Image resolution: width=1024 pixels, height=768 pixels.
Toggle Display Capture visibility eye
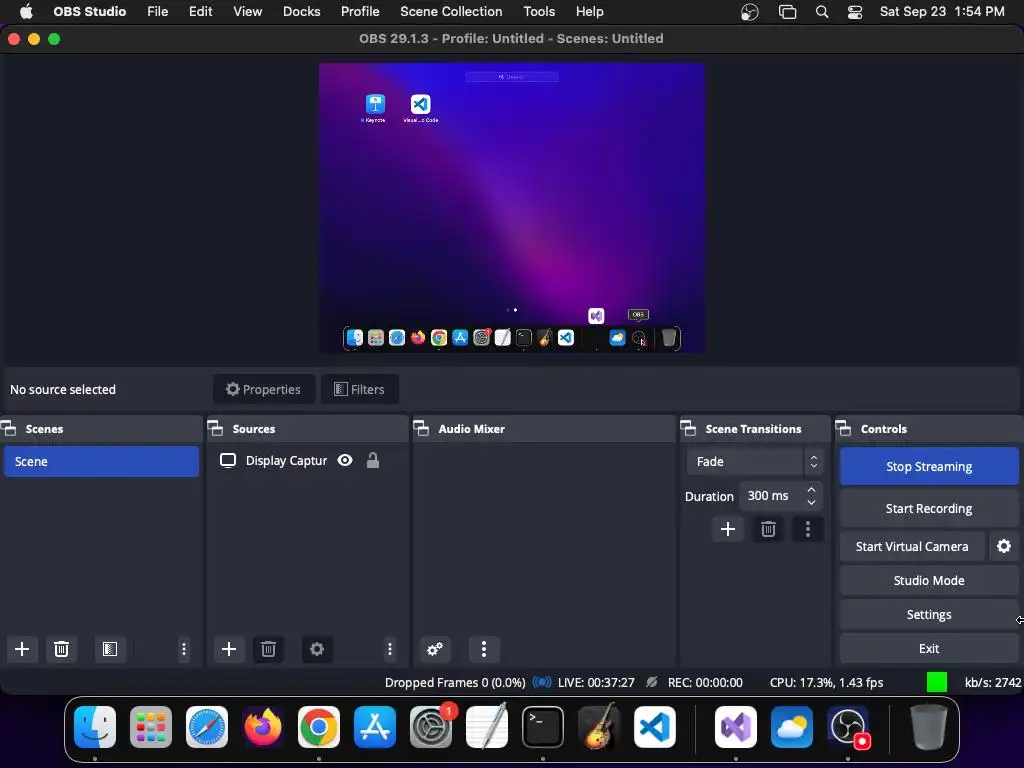point(345,460)
